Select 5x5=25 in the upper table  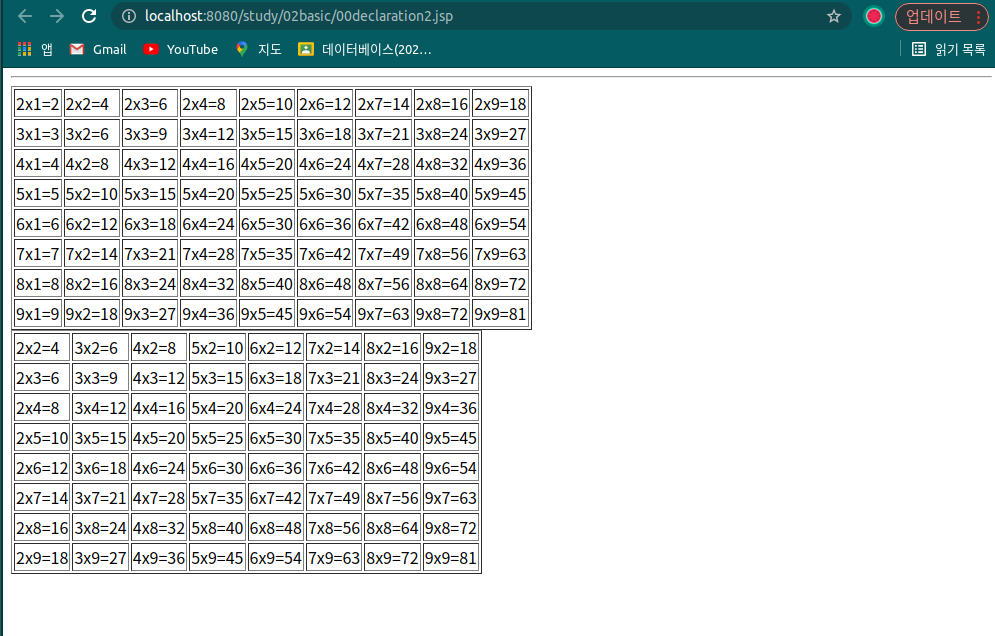[267, 194]
